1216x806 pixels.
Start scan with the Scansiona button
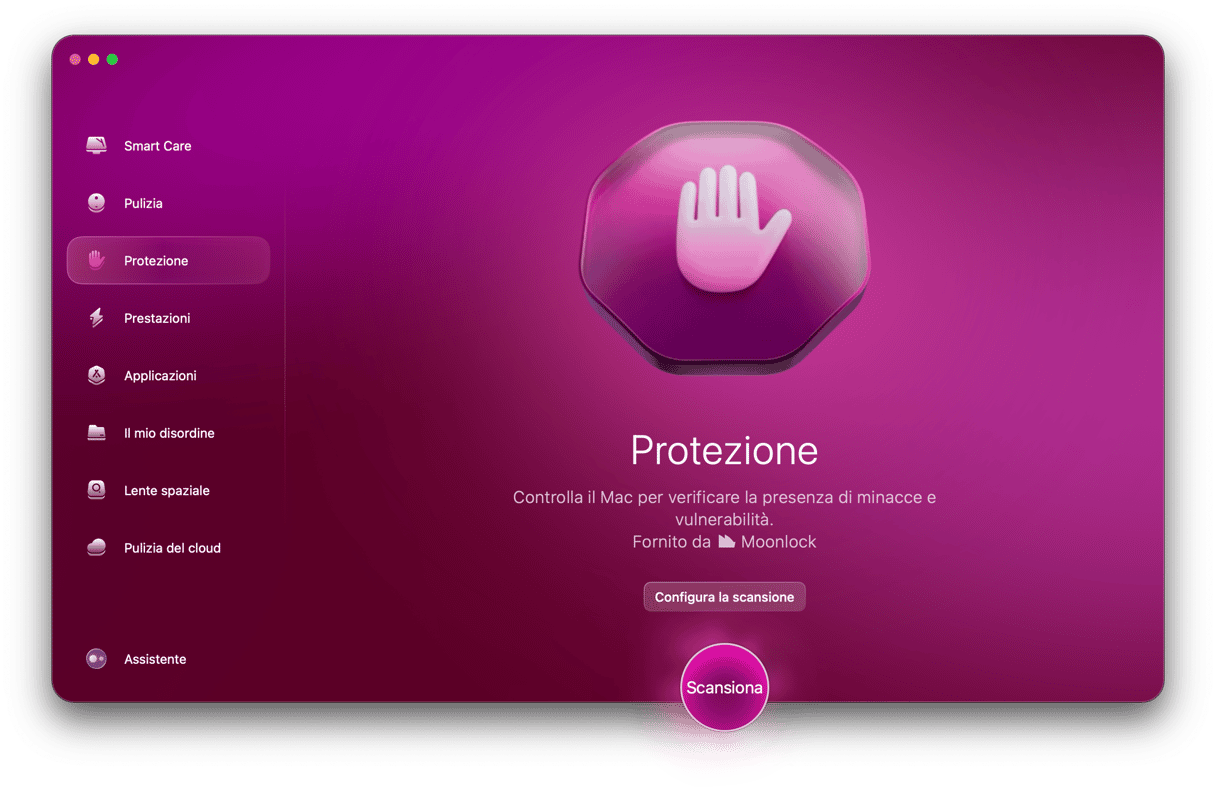[724, 687]
